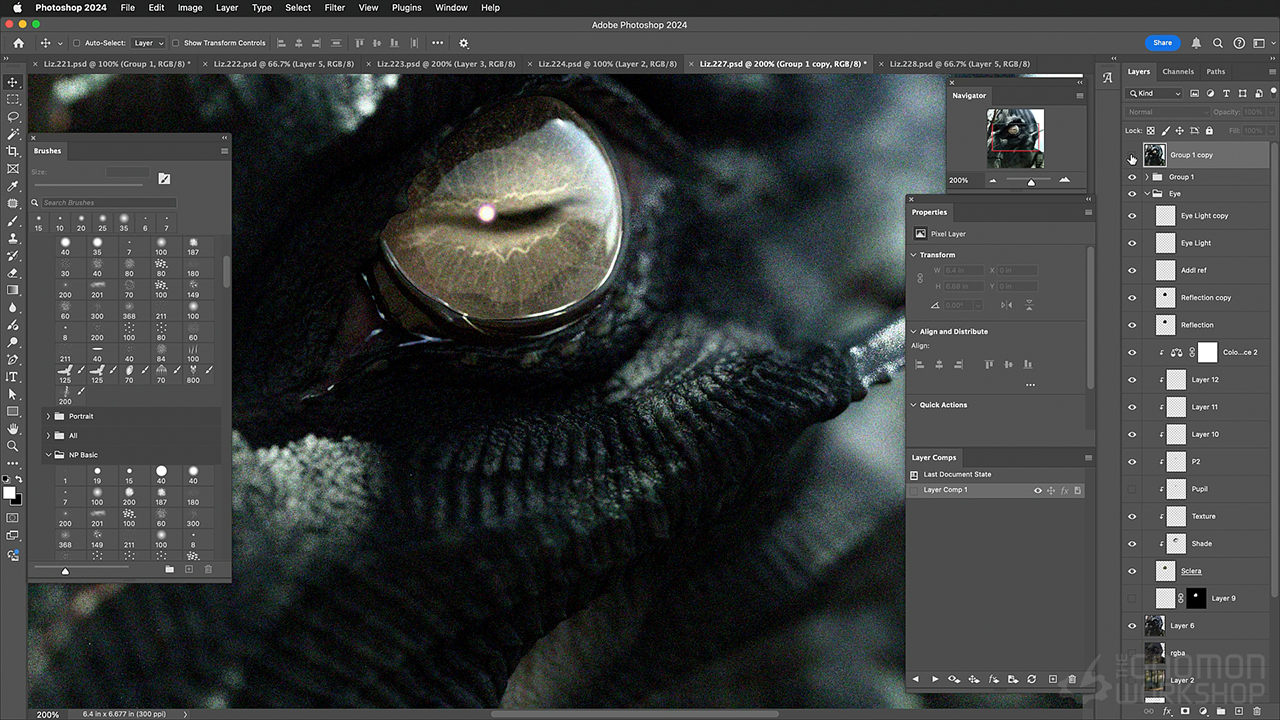Viewport: 1280px width, 720px height.
Task: Hide the Eye Light layer
Action: pos(1132,243)
